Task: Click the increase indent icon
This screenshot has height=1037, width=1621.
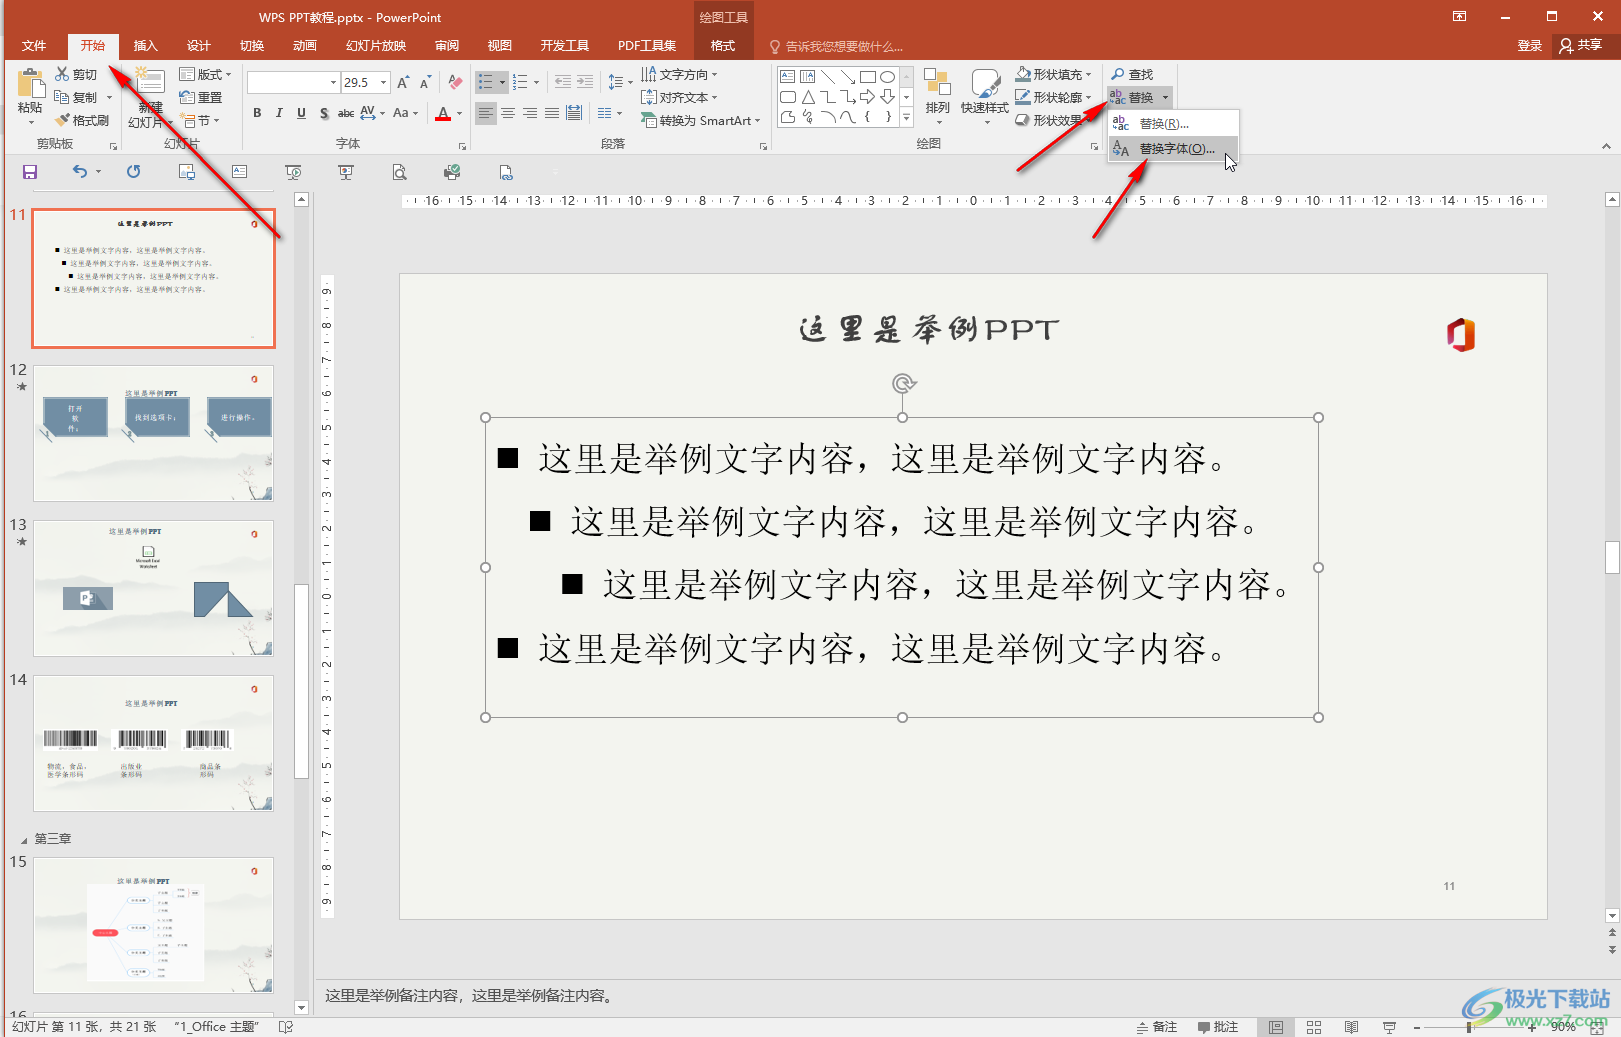Action: pyautogui.click(x=585, y=82)
